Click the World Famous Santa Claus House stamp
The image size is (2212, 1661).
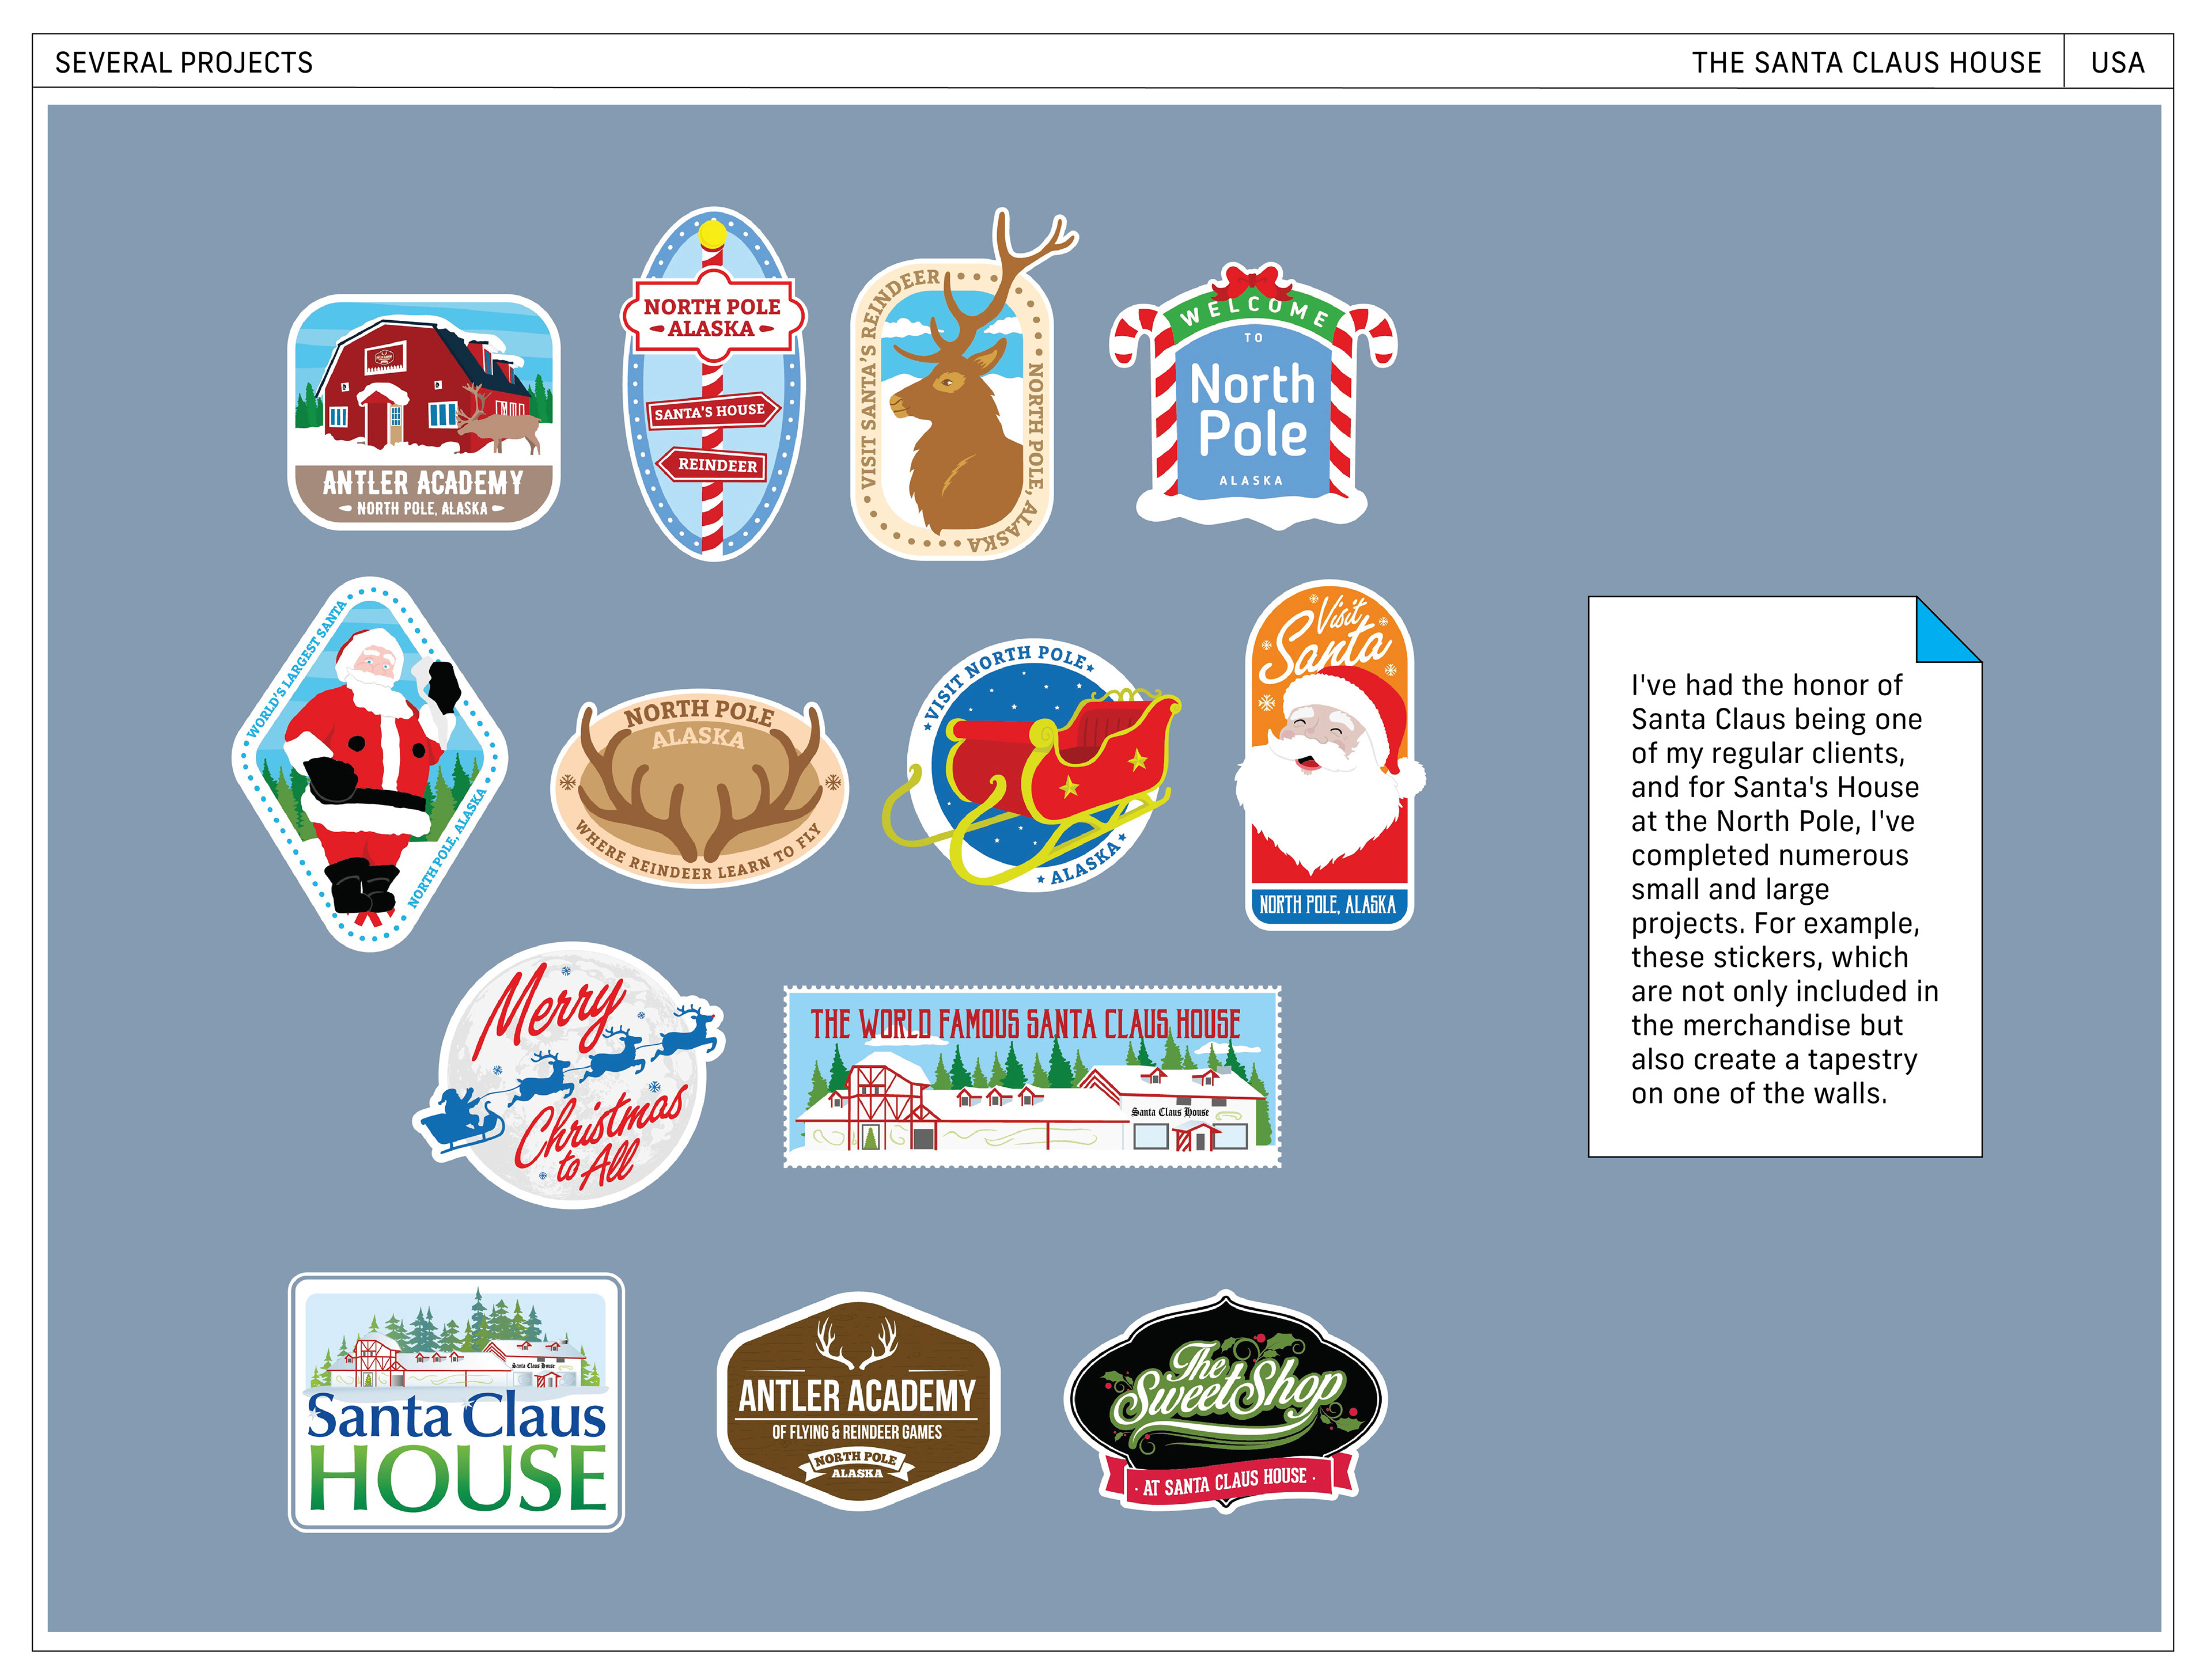tap(1032, 1077)
